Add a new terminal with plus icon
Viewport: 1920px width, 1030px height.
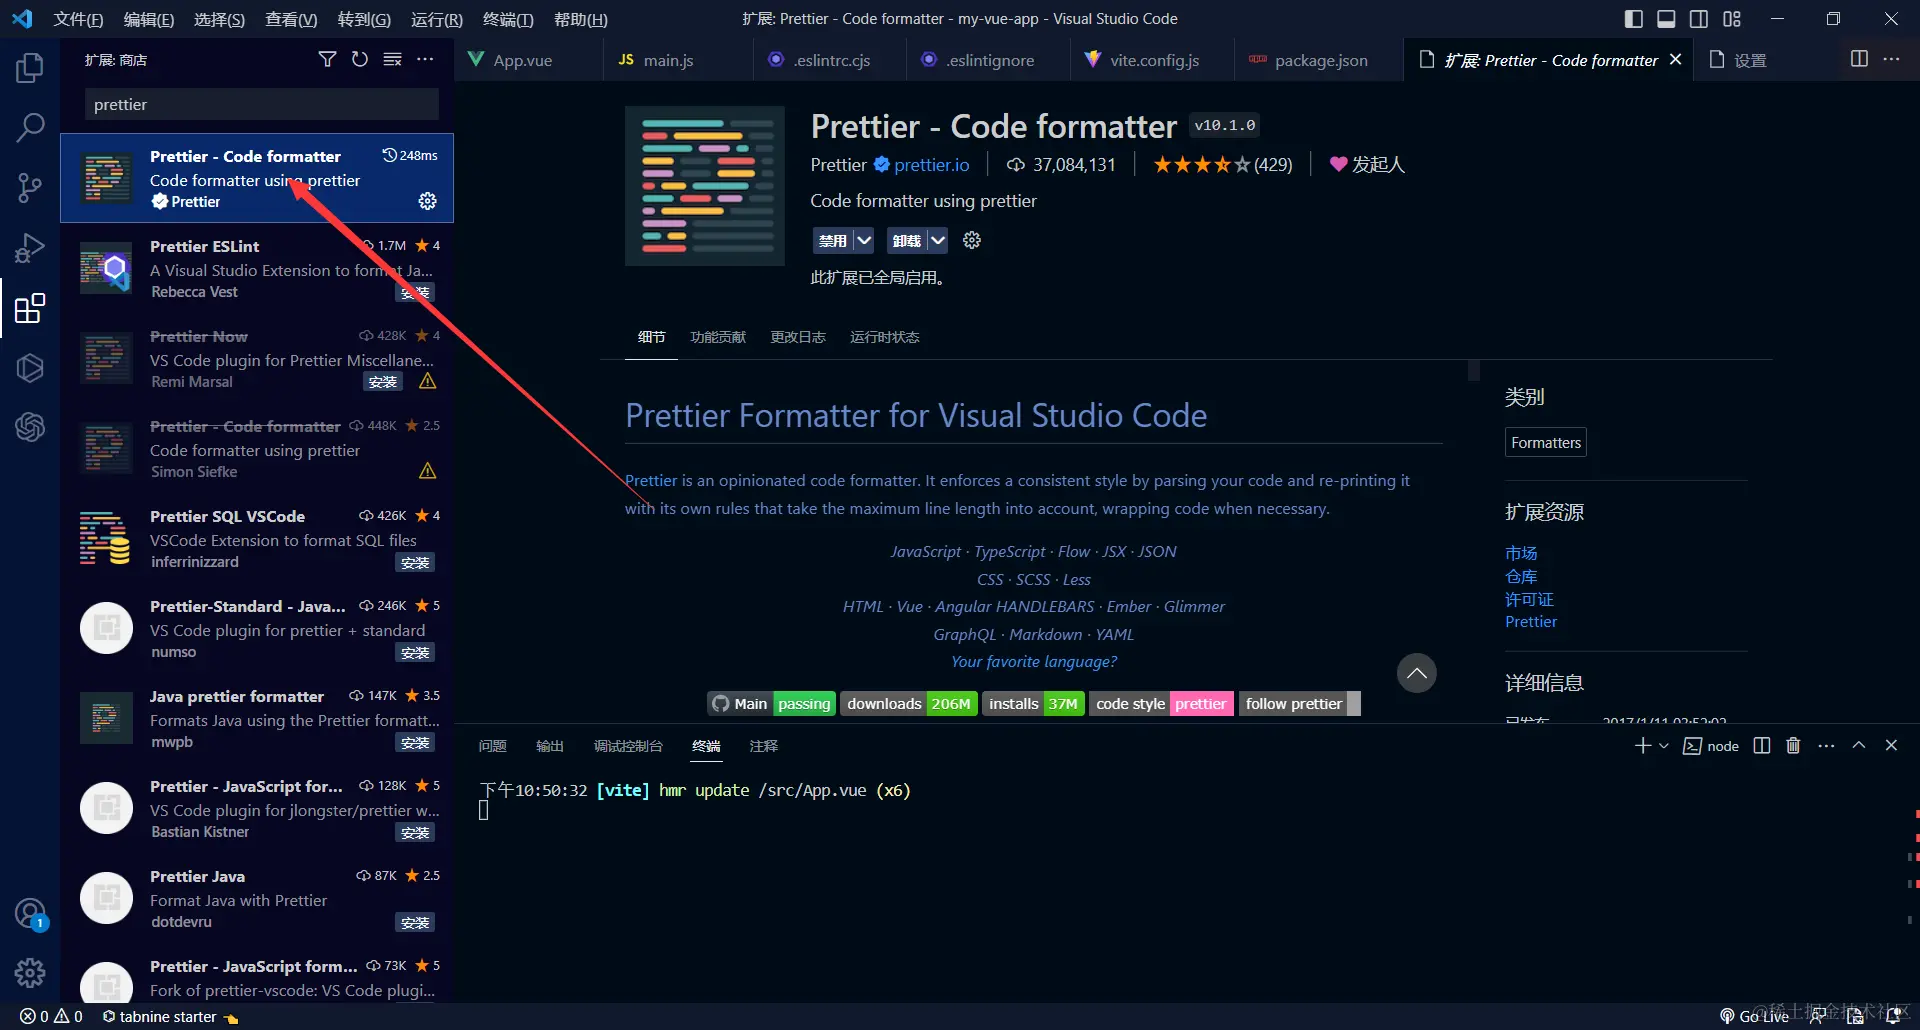1642,746
